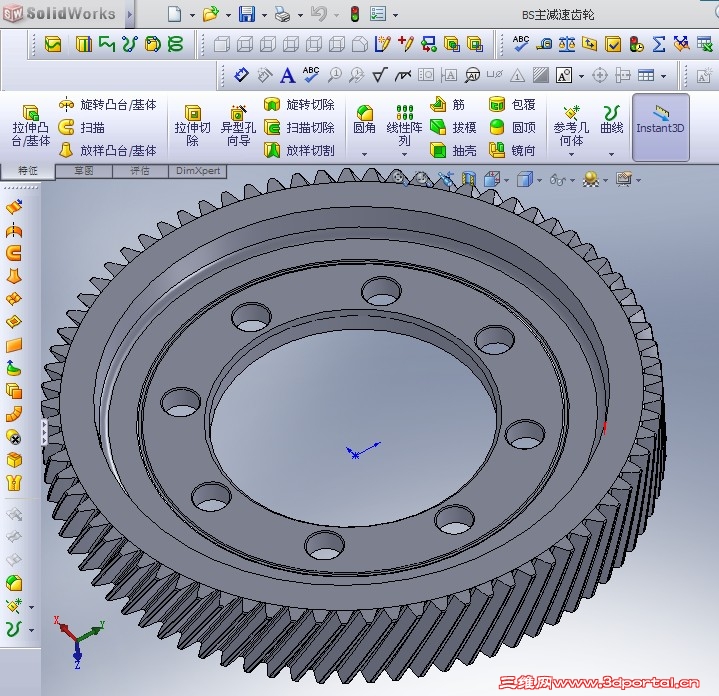Click Linear Pattern (线性阵列) tool
719x696 pixels.
pyautogui.click(x=404, y=125)
